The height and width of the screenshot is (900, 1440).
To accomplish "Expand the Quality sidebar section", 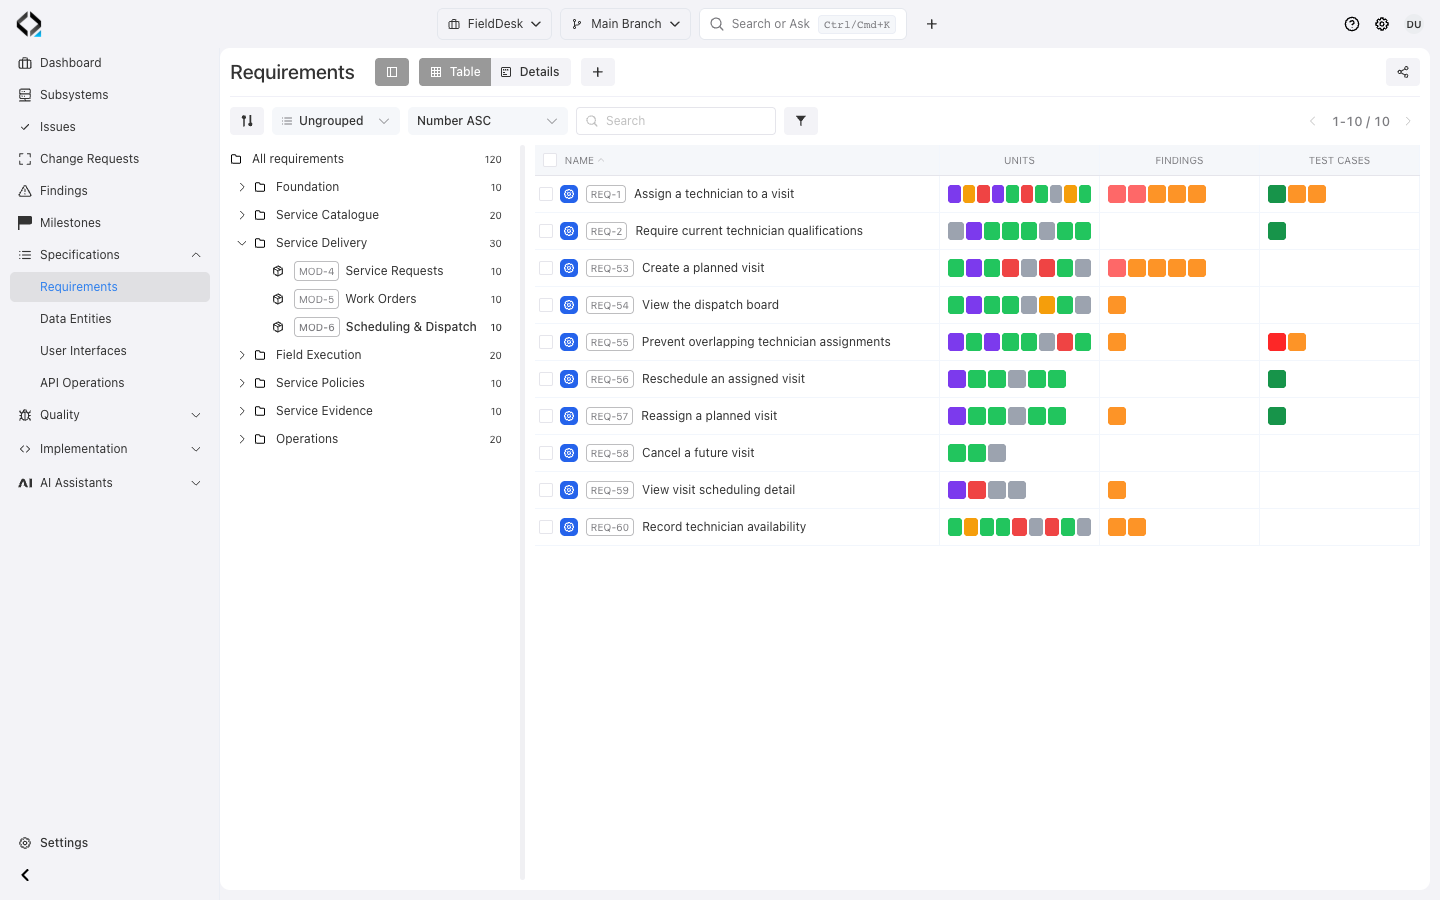I will tap(110, 415).
